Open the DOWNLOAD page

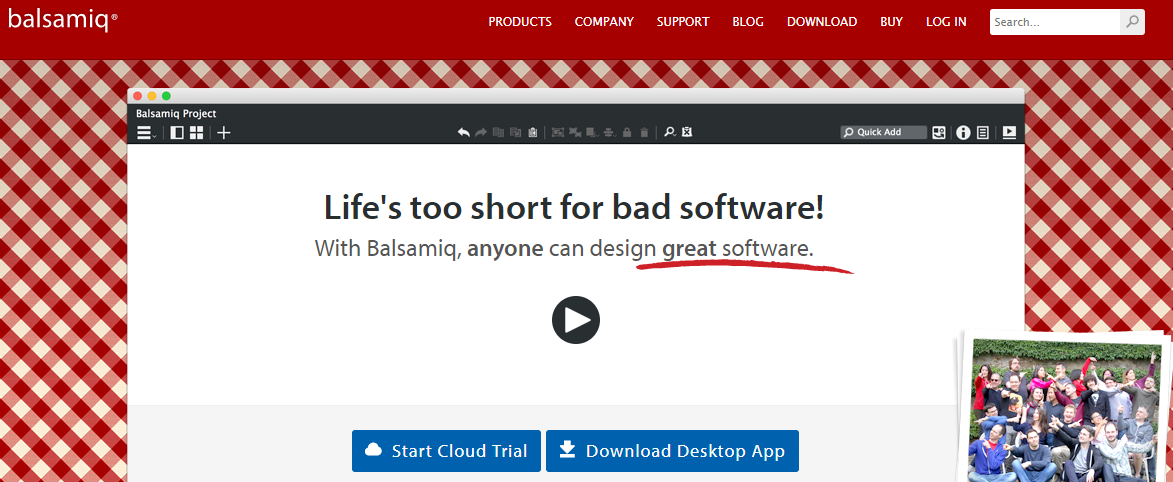[x=821, y=22]
